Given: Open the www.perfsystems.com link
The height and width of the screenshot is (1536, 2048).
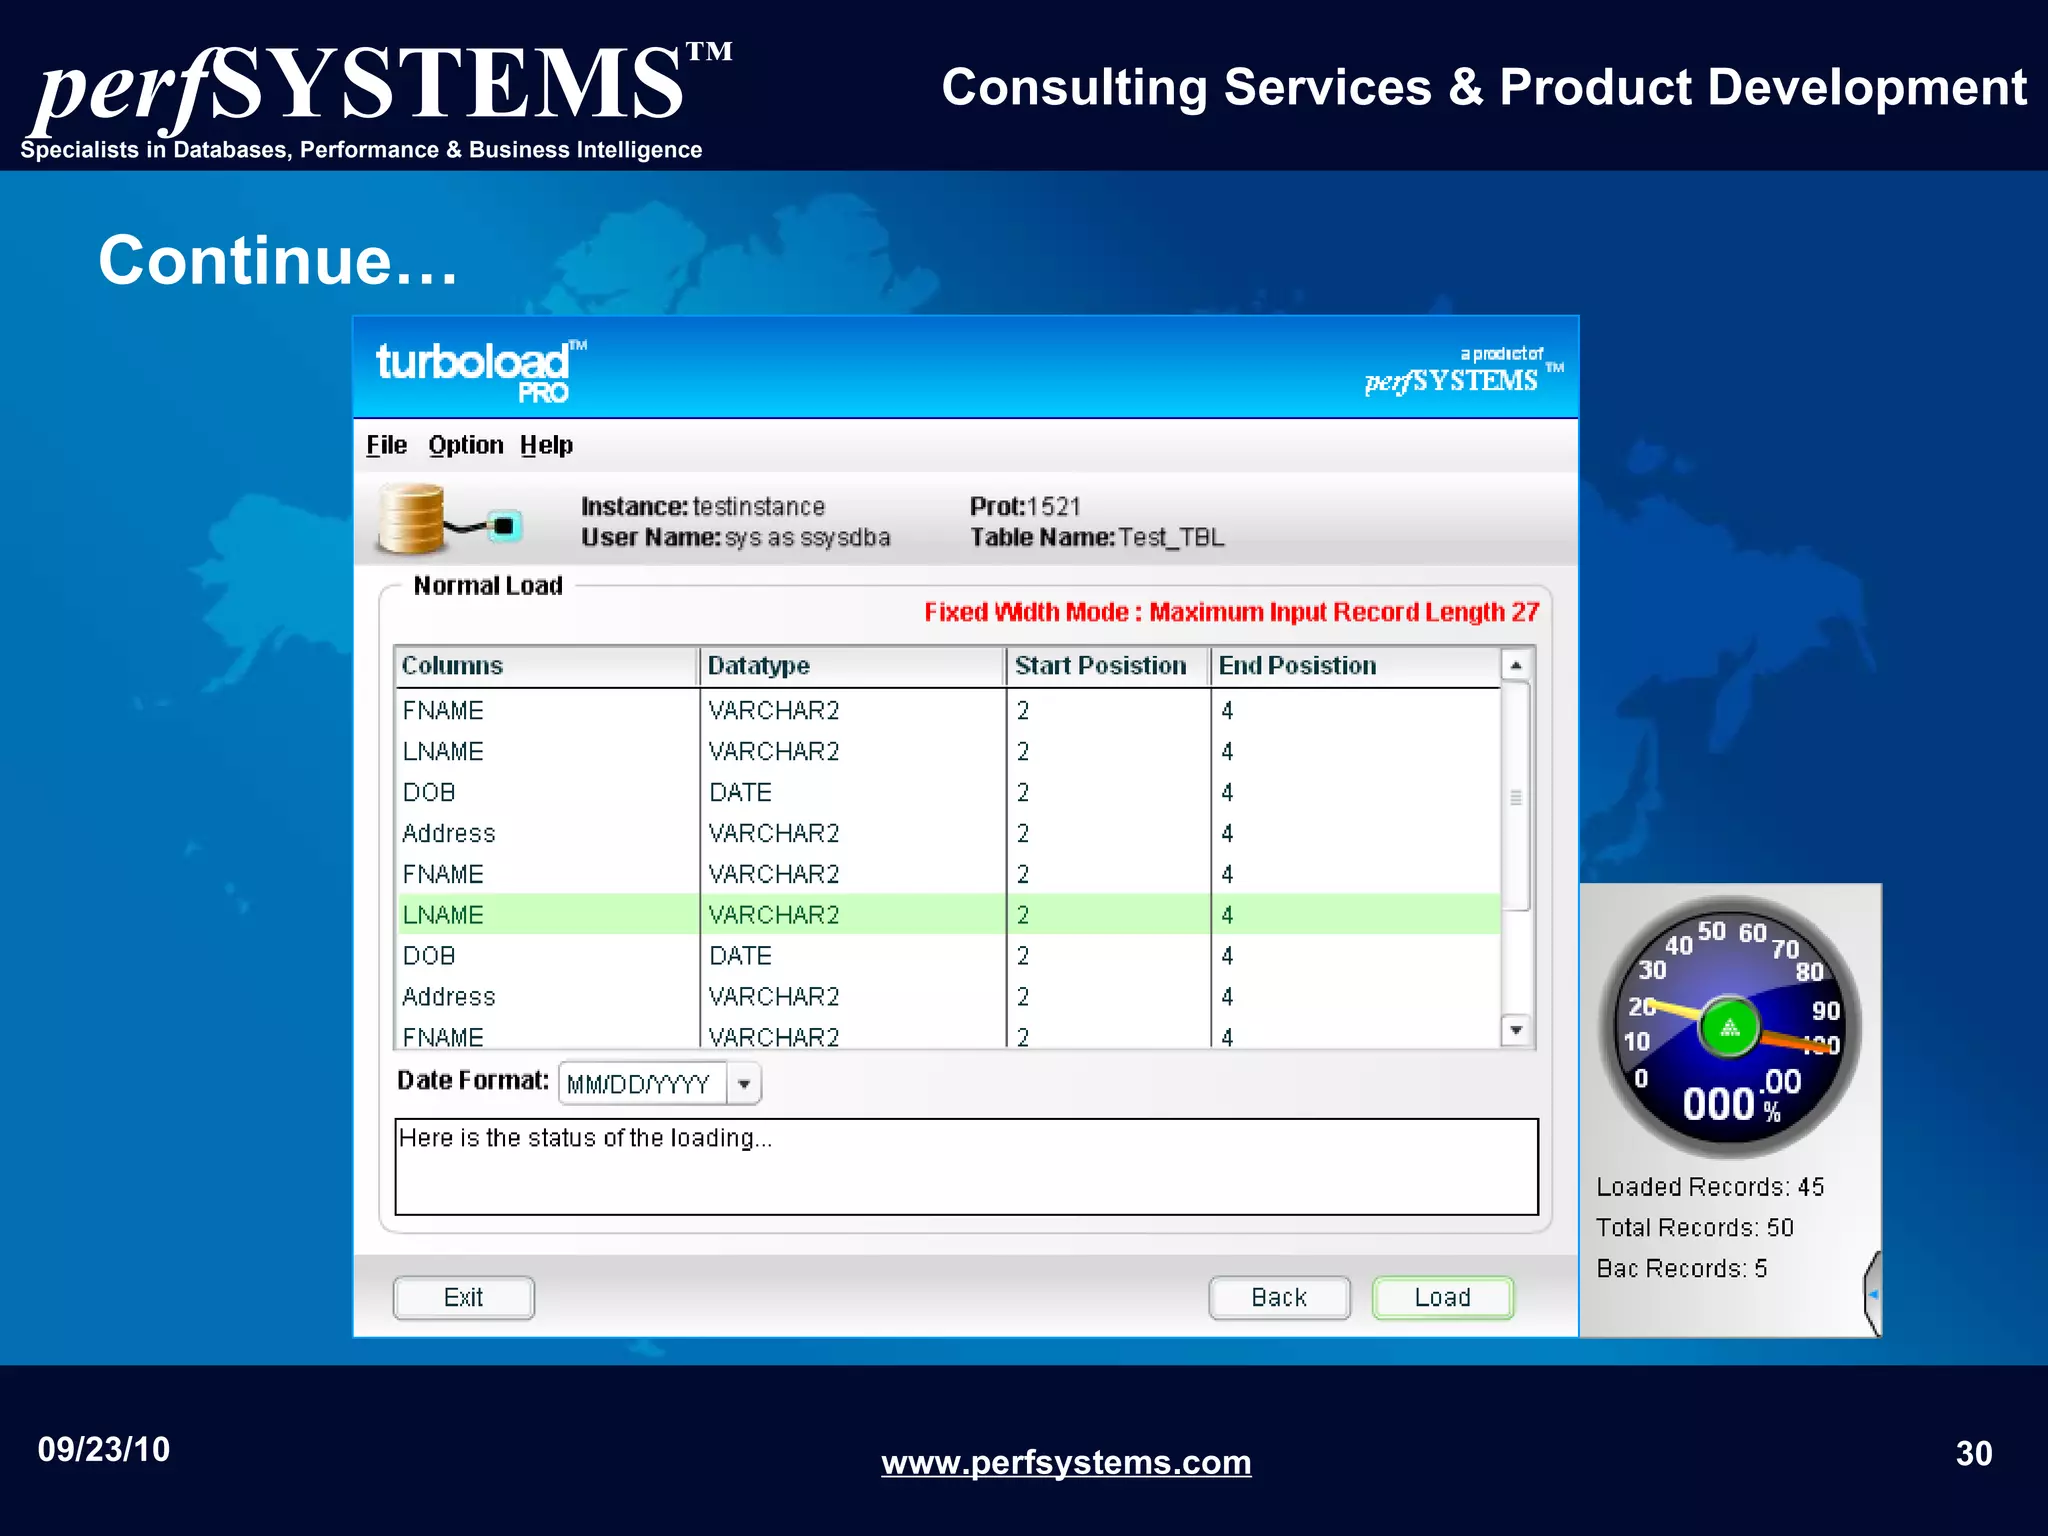Looking at the screenshot, I should click(1065, 1462).
